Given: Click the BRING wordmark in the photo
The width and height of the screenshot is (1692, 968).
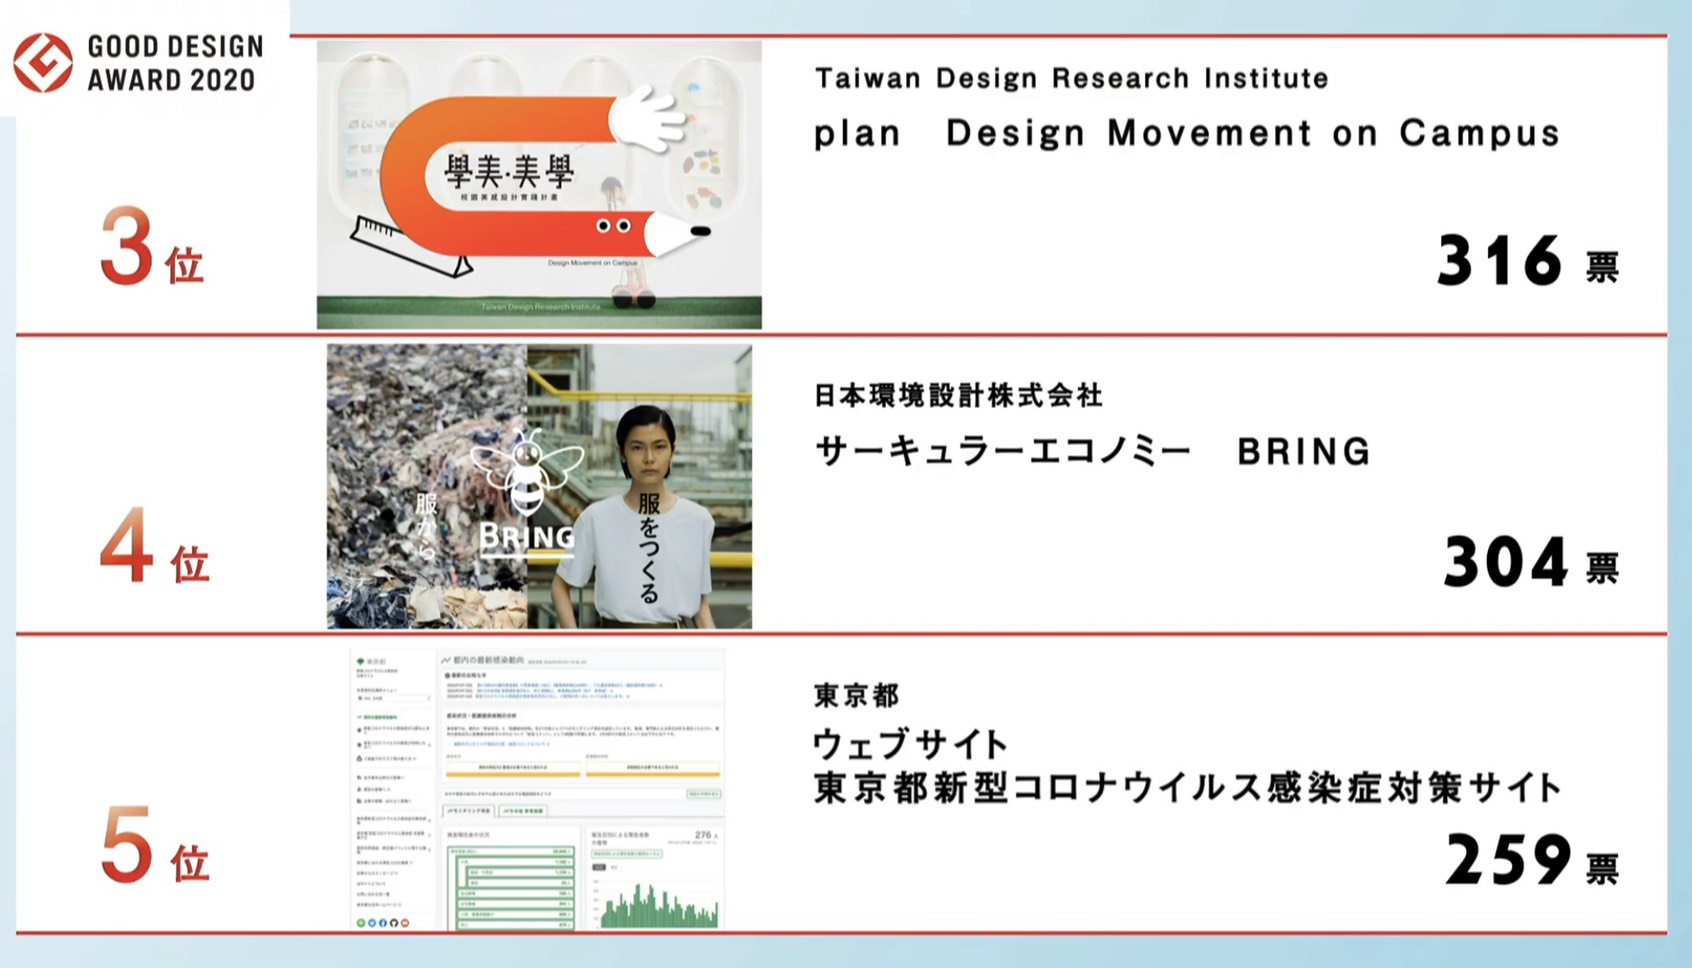Looking at the screenshot, I should [527, 538].
